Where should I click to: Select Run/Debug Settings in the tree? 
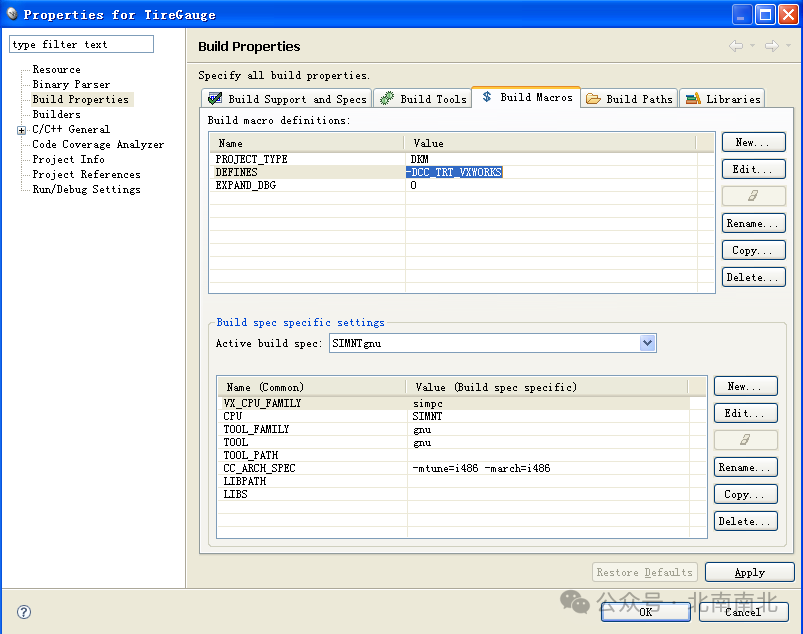87,189
